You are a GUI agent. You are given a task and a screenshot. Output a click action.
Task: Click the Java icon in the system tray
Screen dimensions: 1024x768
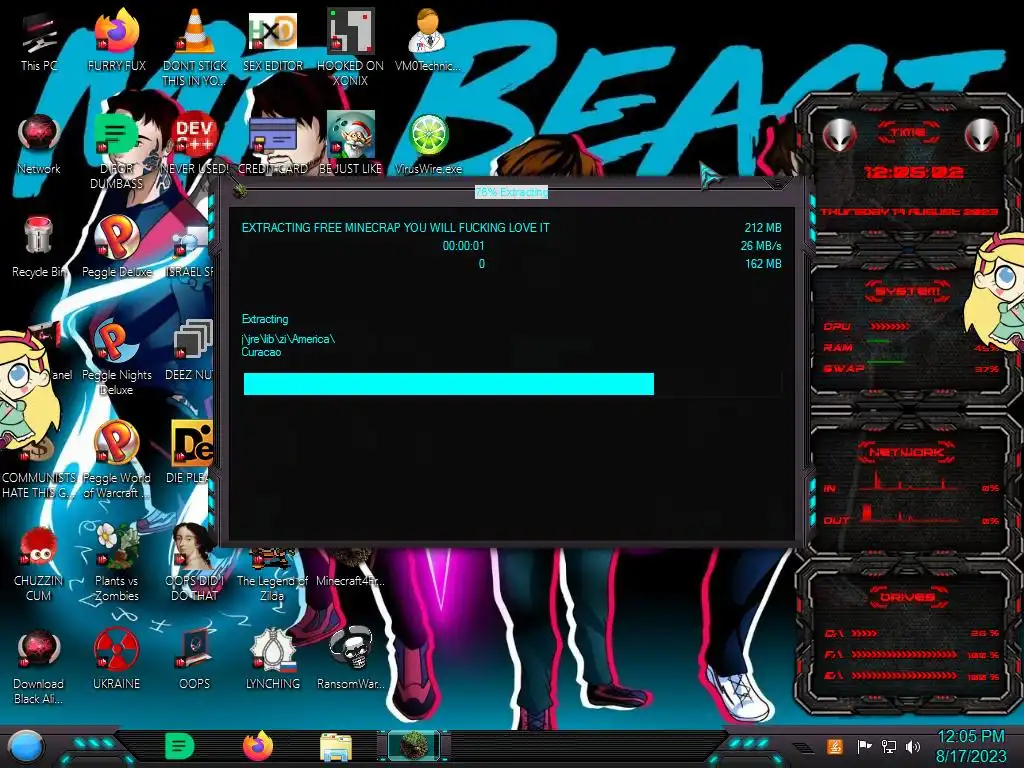click(x=835, y=746)
